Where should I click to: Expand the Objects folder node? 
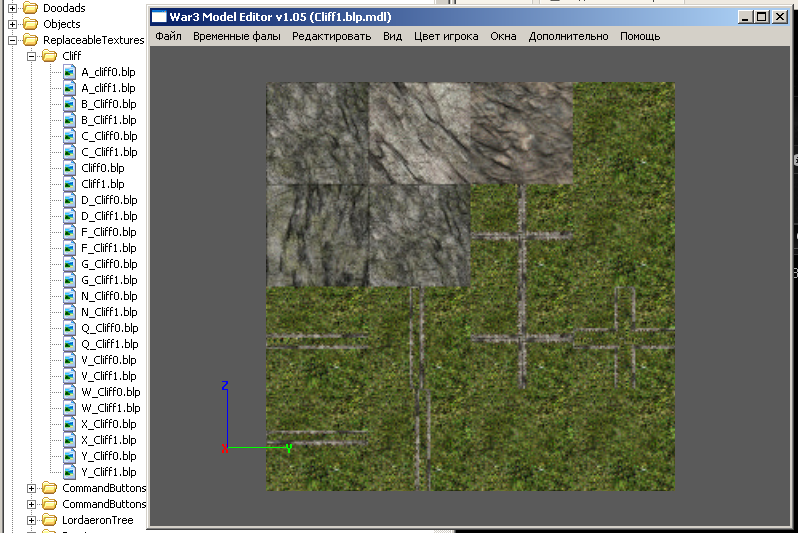12,24
